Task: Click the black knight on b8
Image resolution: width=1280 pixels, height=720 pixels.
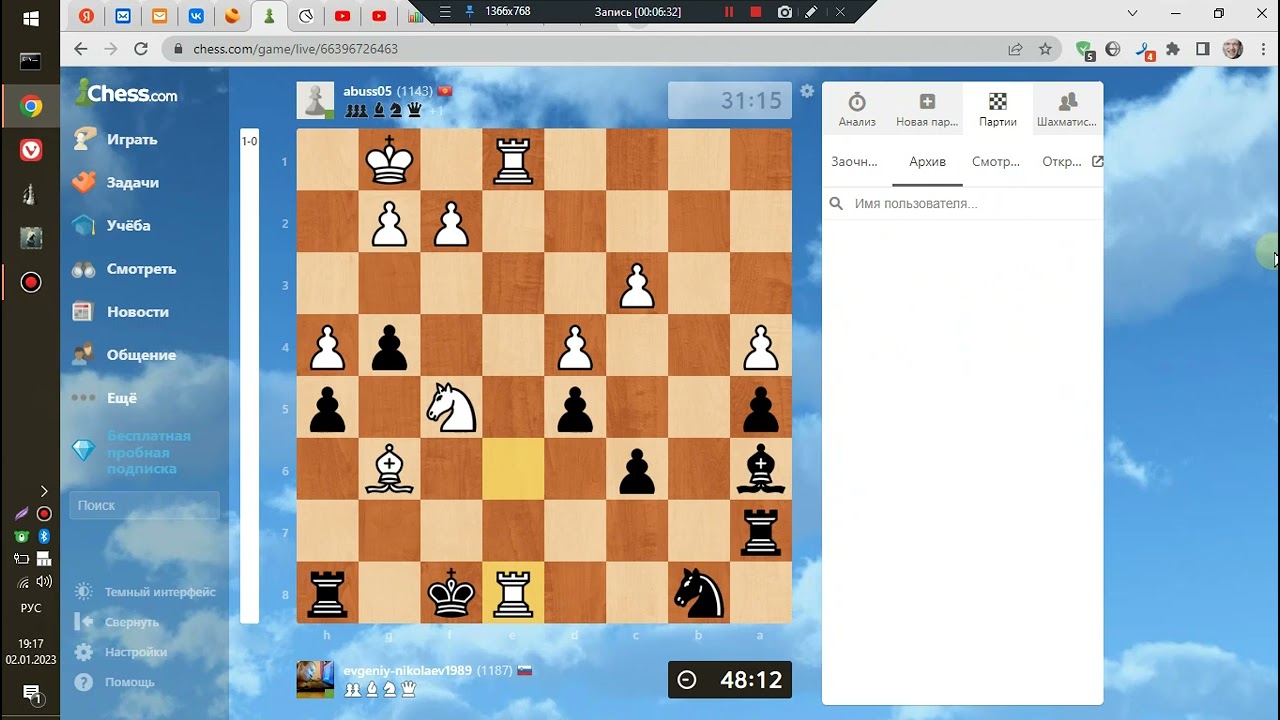Action: (x=699, y=593)
